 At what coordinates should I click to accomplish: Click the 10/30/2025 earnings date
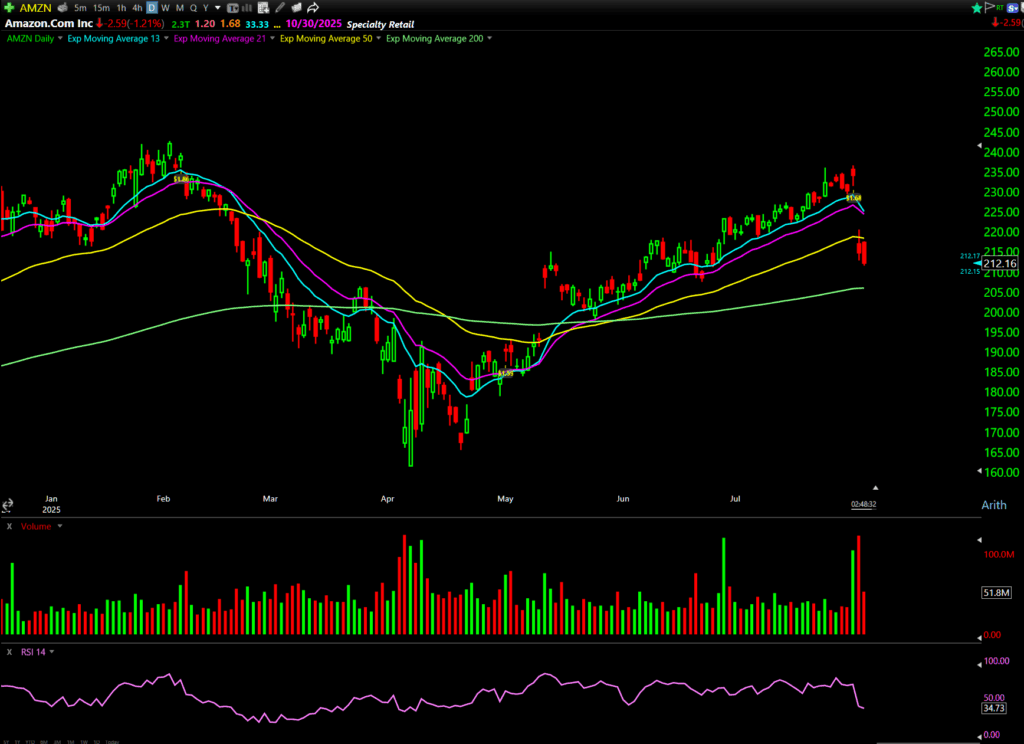pos(313,24)
